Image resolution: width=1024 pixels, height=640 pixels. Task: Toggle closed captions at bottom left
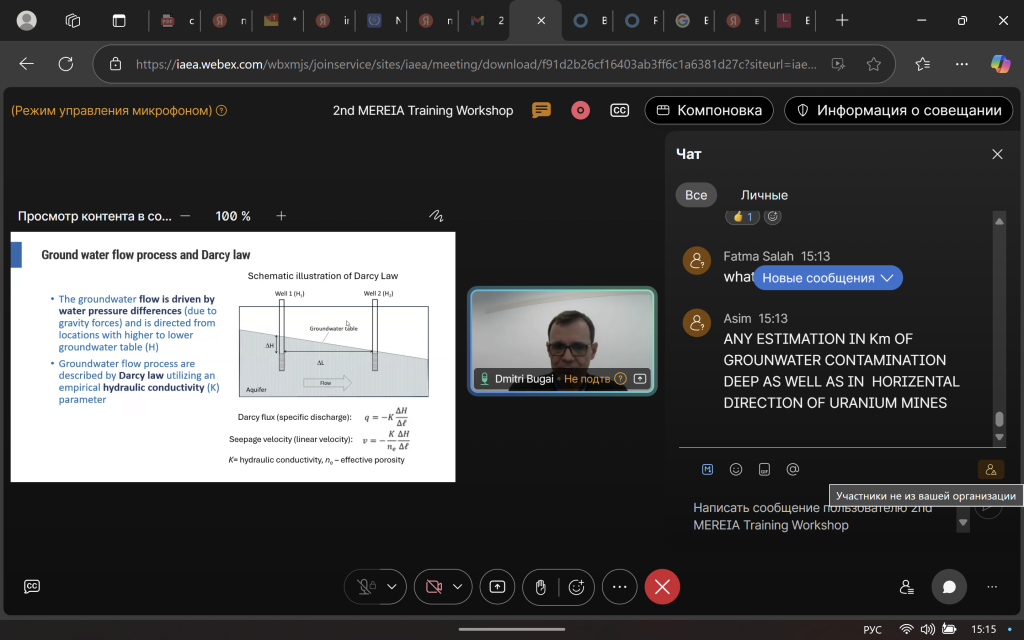[32, 587]
